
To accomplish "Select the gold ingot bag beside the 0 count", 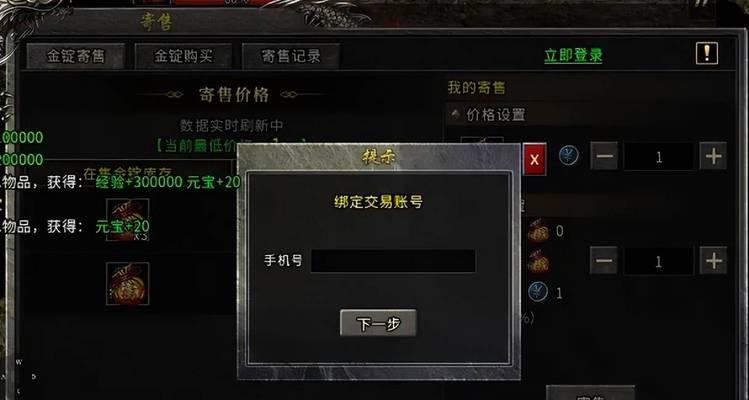I will [x=538, y=231].
